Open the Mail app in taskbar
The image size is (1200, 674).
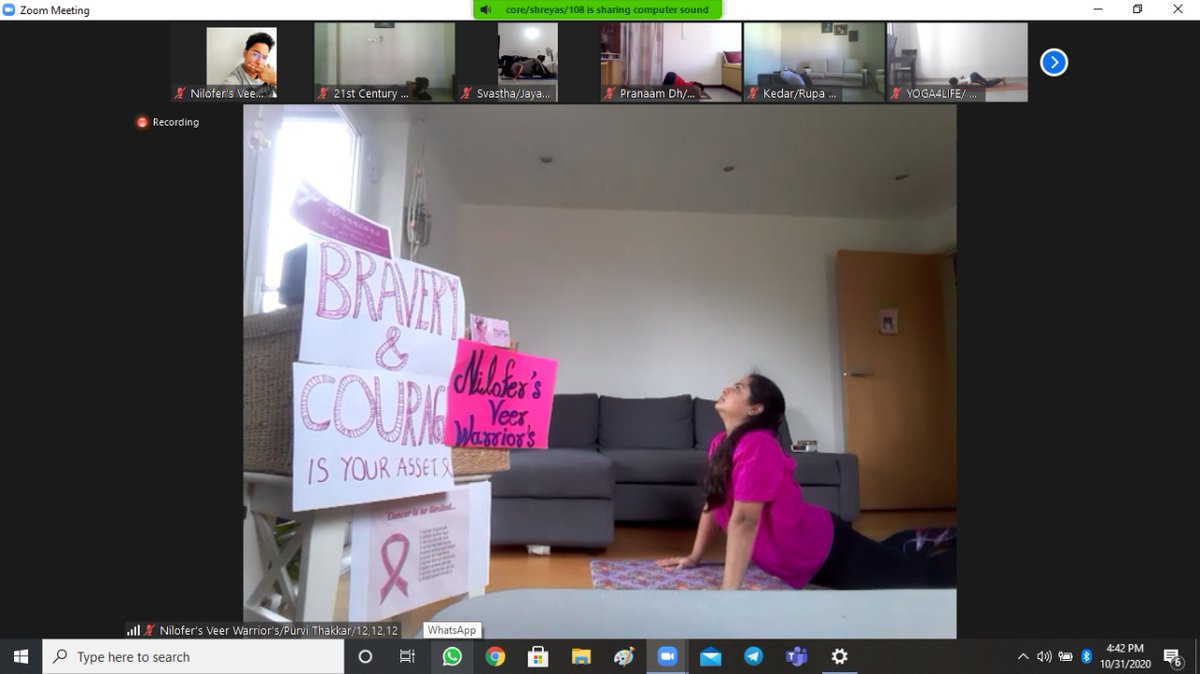[x=710, y=657]
